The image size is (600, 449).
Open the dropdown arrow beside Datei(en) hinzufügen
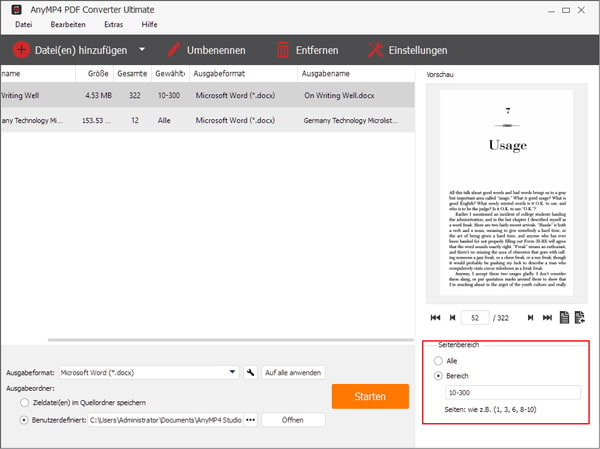click(142, 49)
